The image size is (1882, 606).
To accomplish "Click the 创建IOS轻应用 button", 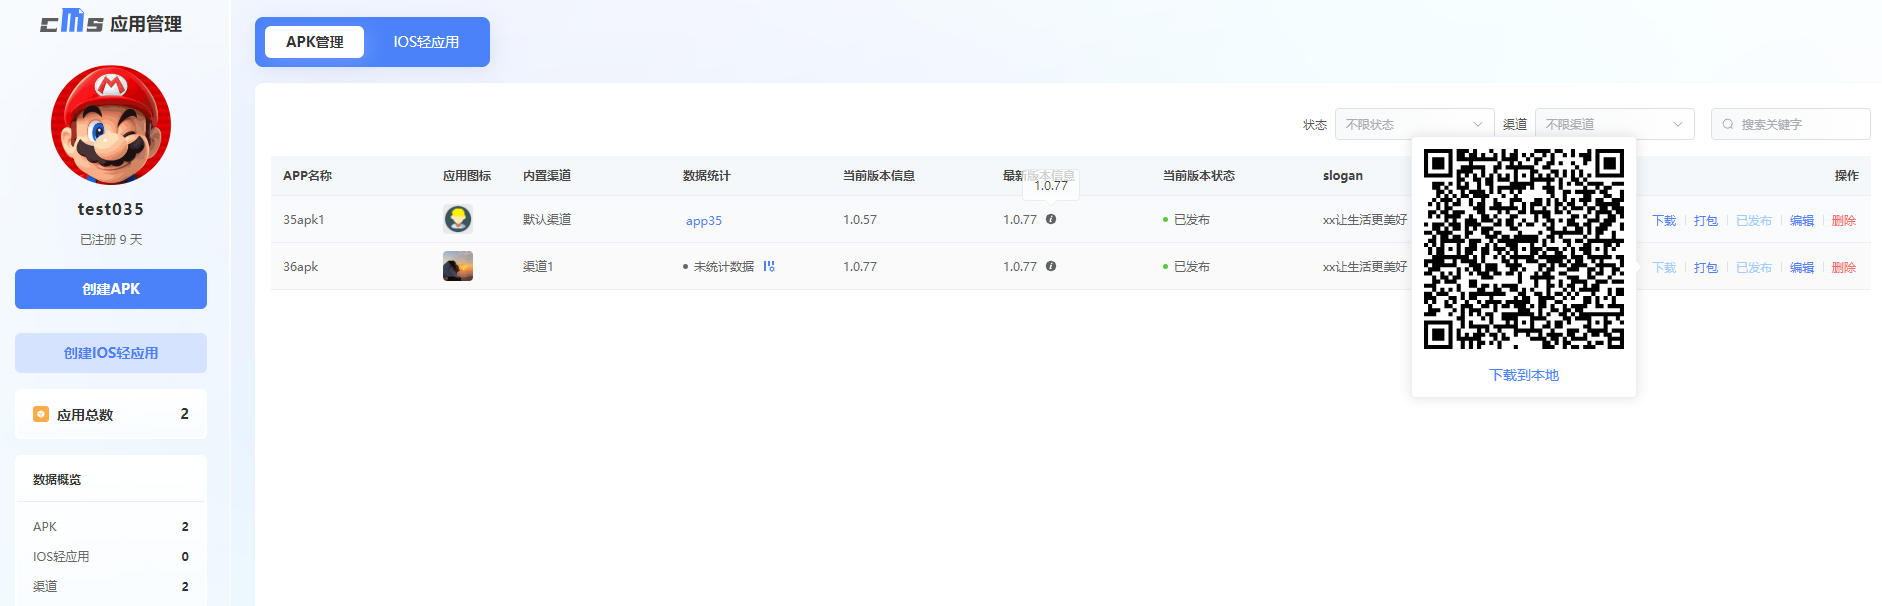I will pos(111,353).
